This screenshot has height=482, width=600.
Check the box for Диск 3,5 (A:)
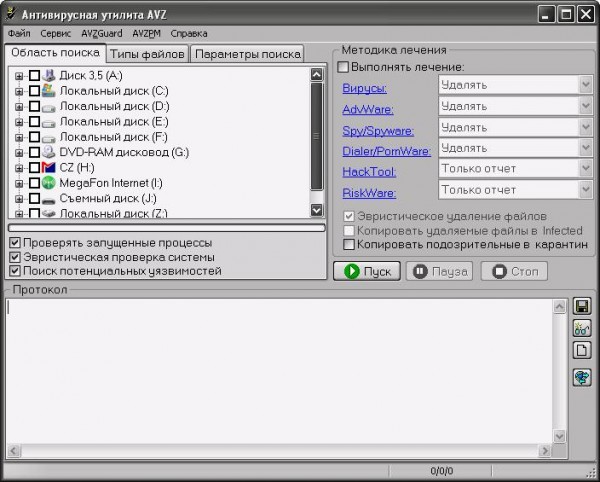[x=34, y=75]
